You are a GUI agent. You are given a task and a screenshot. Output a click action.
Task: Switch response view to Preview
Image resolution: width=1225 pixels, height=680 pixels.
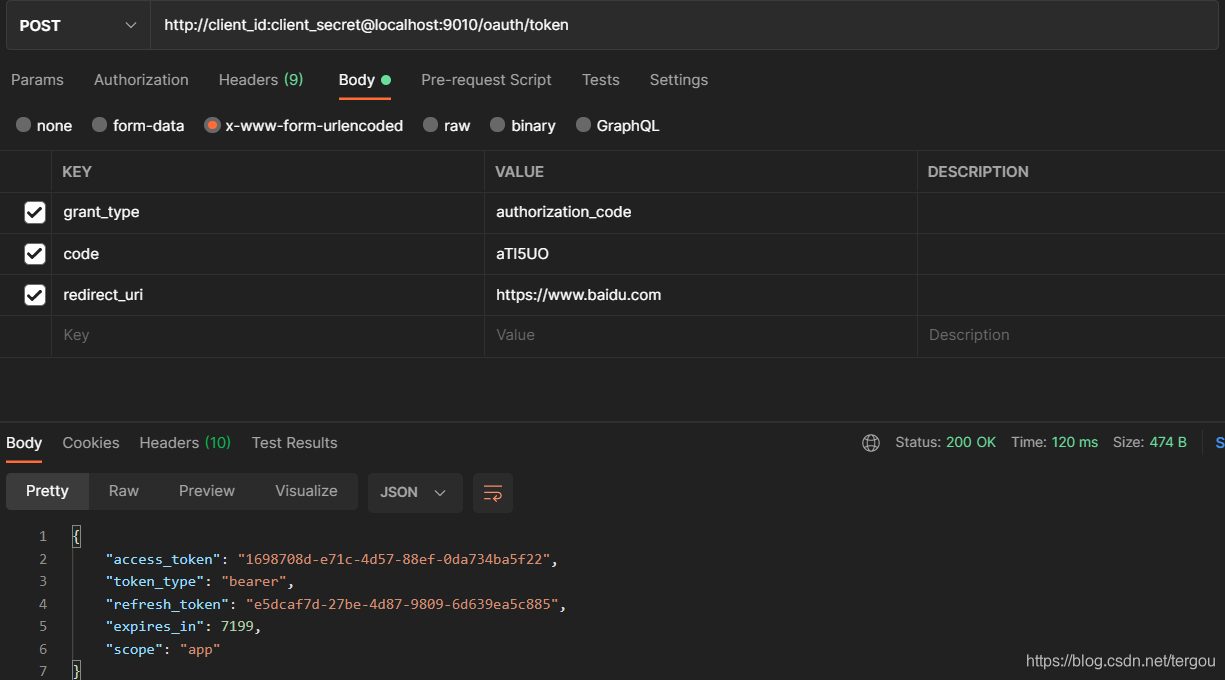pos(207,491)
